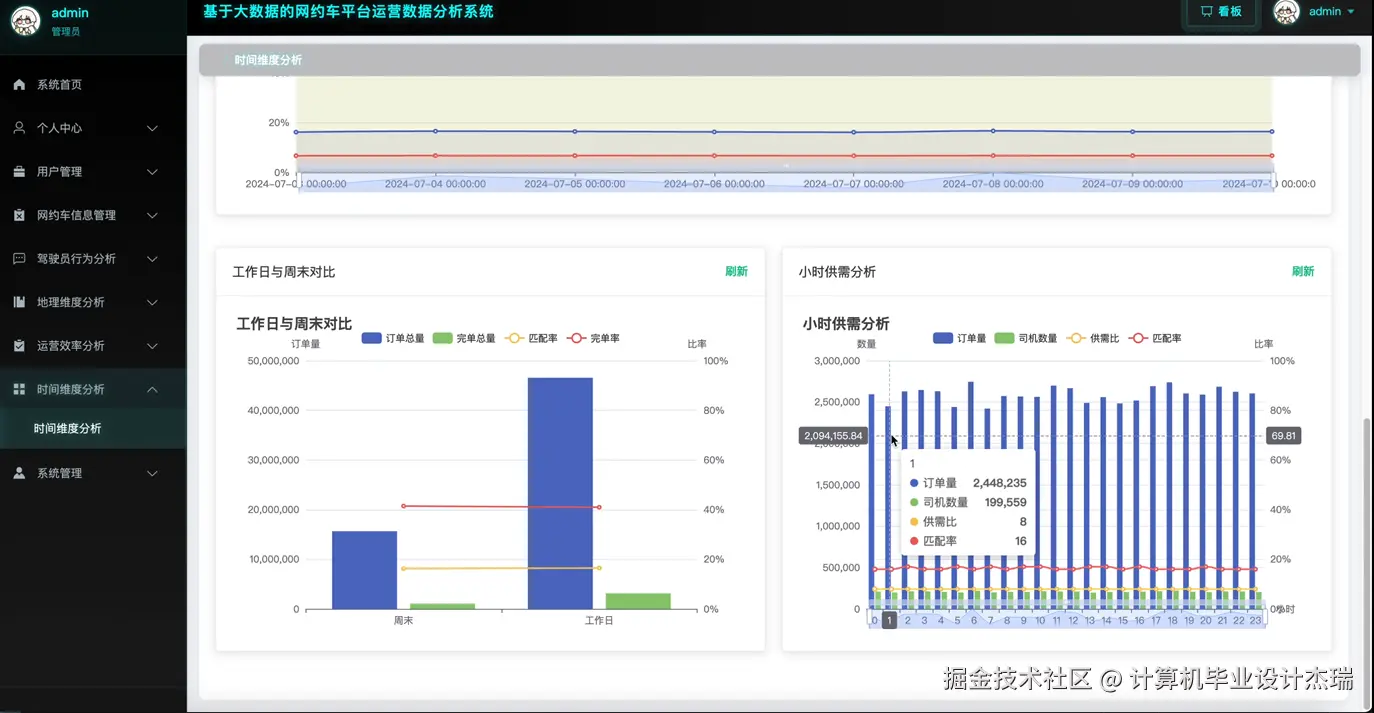Viewport: 1374px width, 713px height.
Task: Click the 小时供需分析 chart title
Action: coord(846,324)
